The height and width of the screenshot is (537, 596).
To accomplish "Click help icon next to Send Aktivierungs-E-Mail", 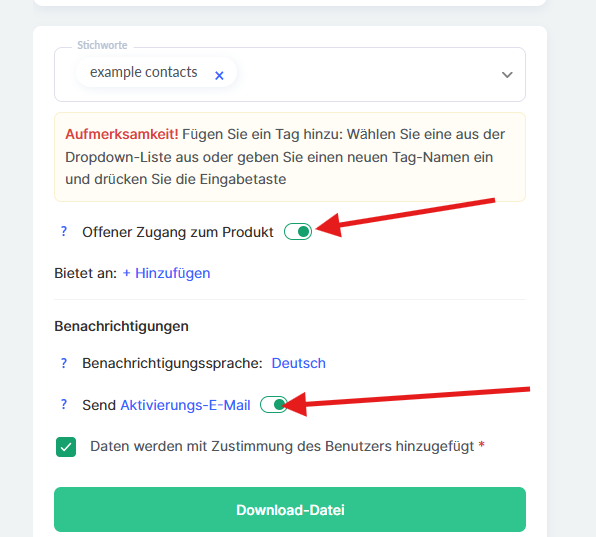I will coord(64,404).
